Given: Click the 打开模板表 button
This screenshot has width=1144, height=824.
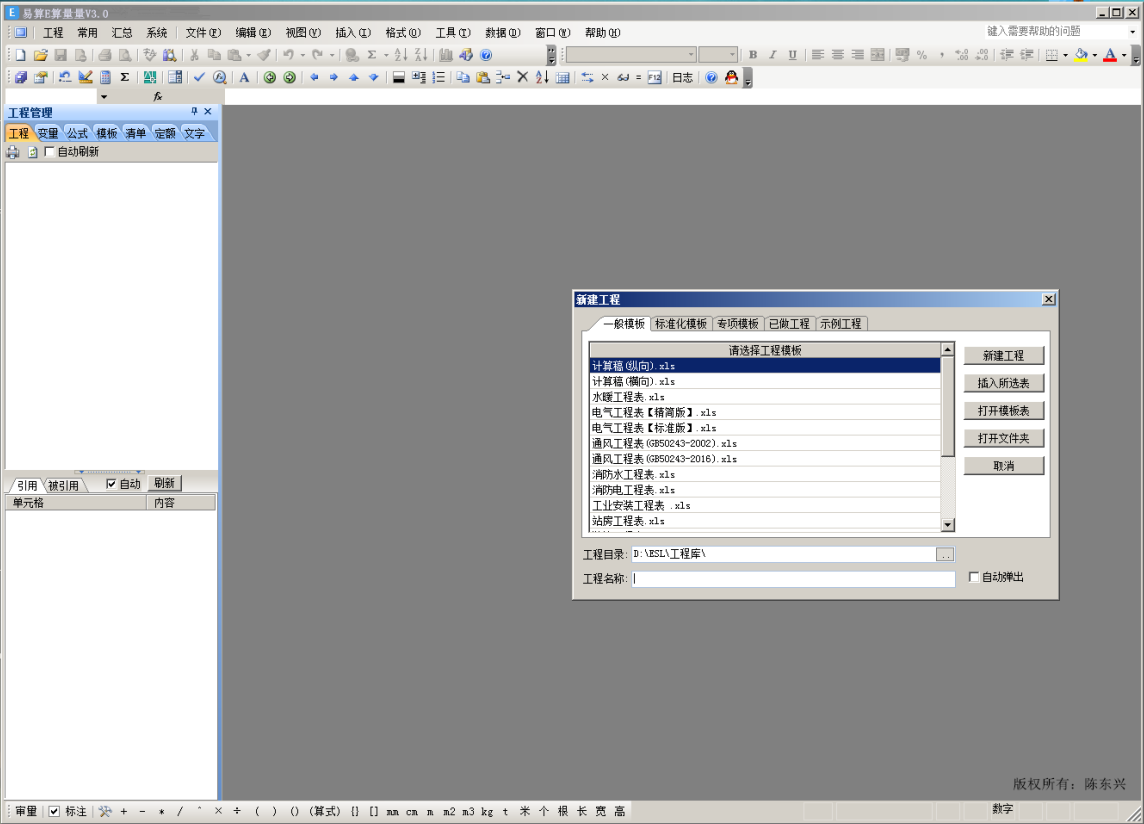Looking at the screenshot, I should click(x=1003, y=411).
